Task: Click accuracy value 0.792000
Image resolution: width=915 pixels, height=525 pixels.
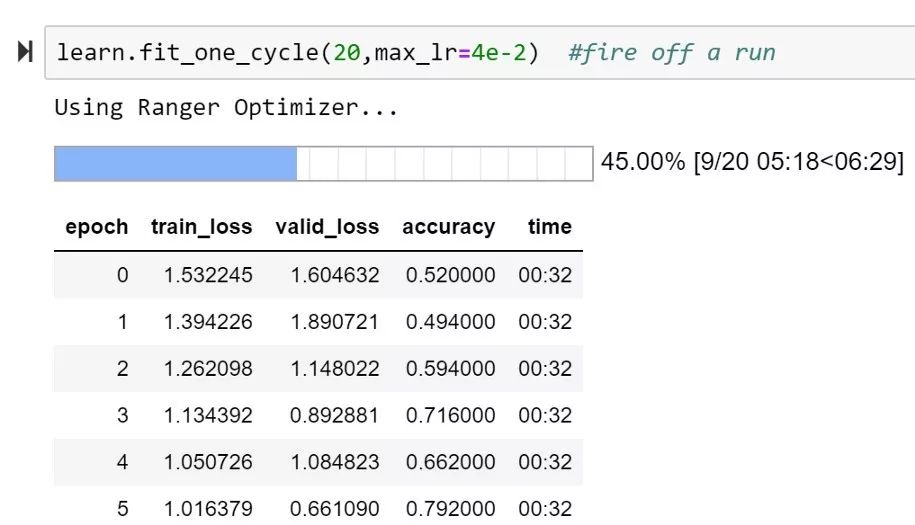Action: 450,509
